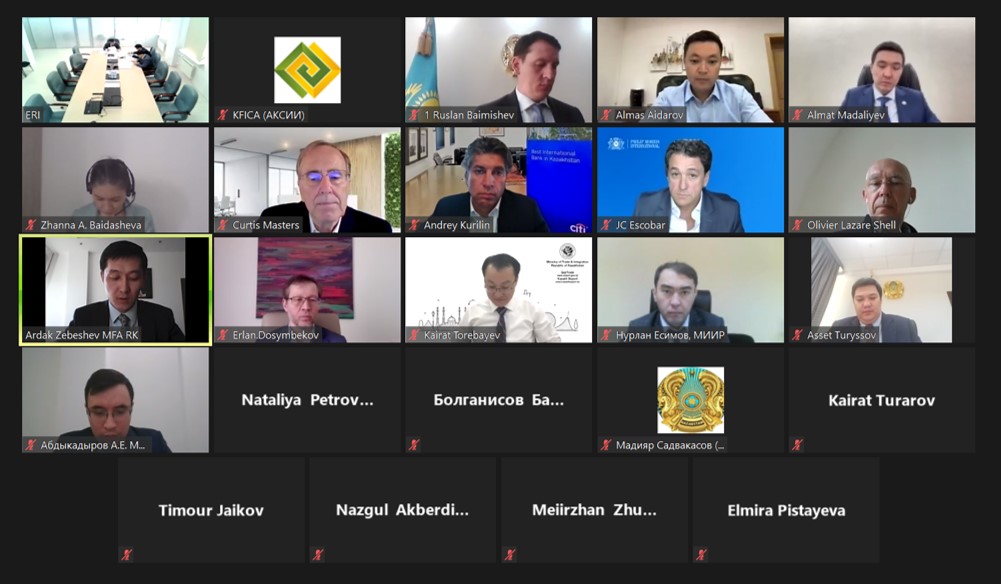Click Nazgul Akberdi... participant name
1001x584 pixels.
402,510
